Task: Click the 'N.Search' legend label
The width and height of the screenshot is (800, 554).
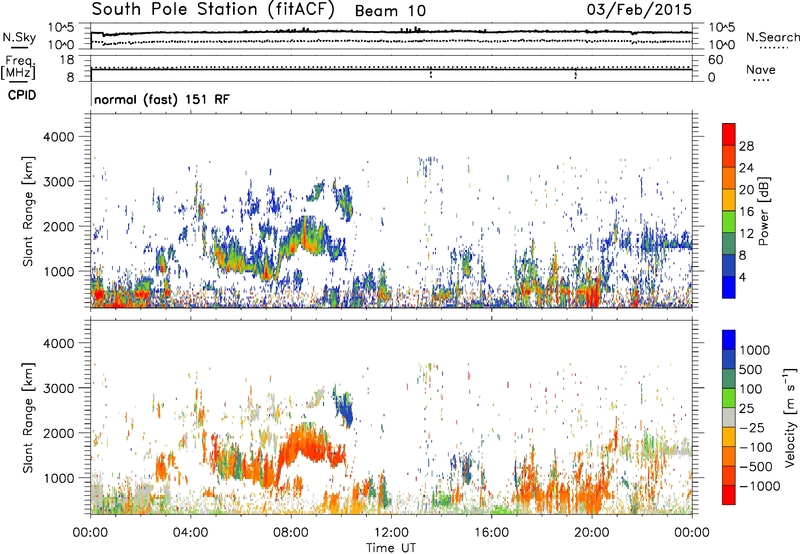Action: click(x=772, y=37)
